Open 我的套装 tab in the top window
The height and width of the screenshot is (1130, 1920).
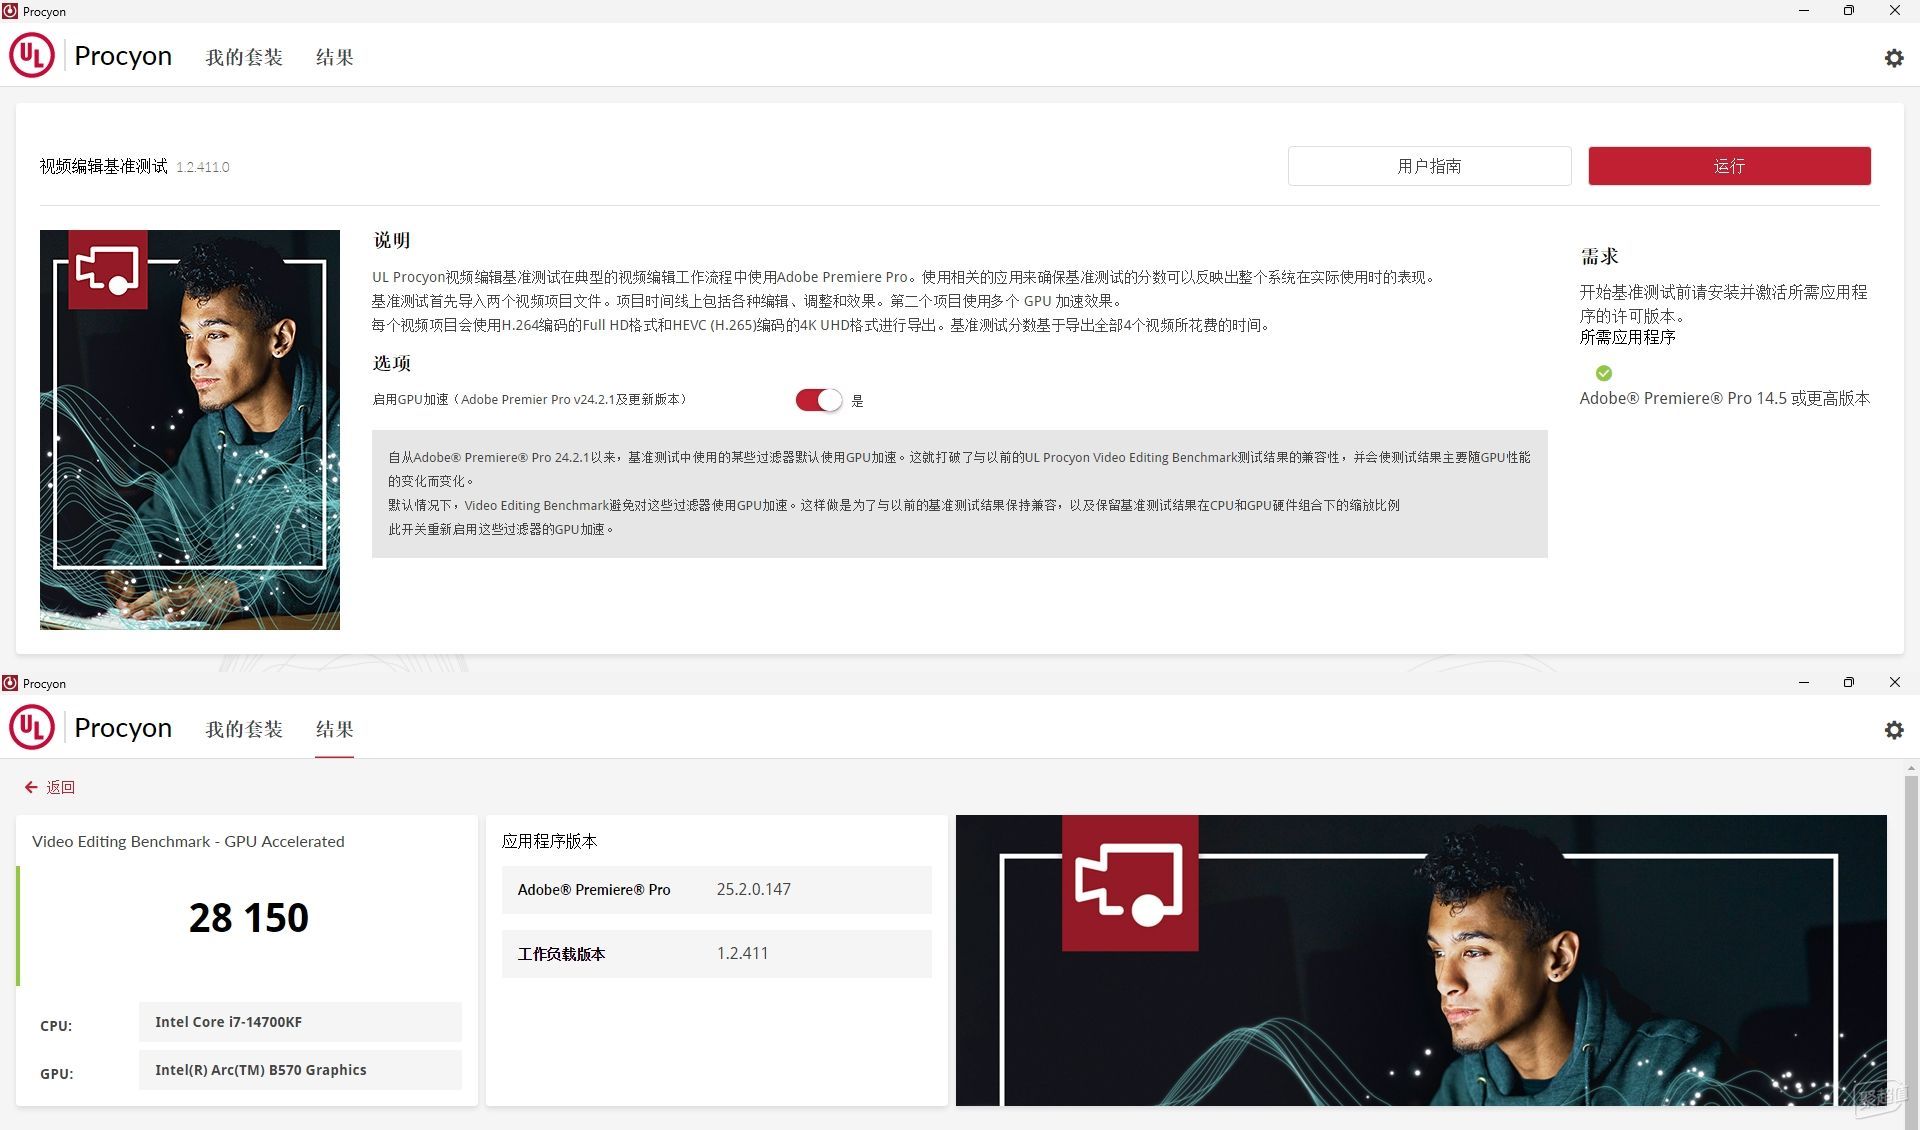pyautogui.click(x=244, y=57)
